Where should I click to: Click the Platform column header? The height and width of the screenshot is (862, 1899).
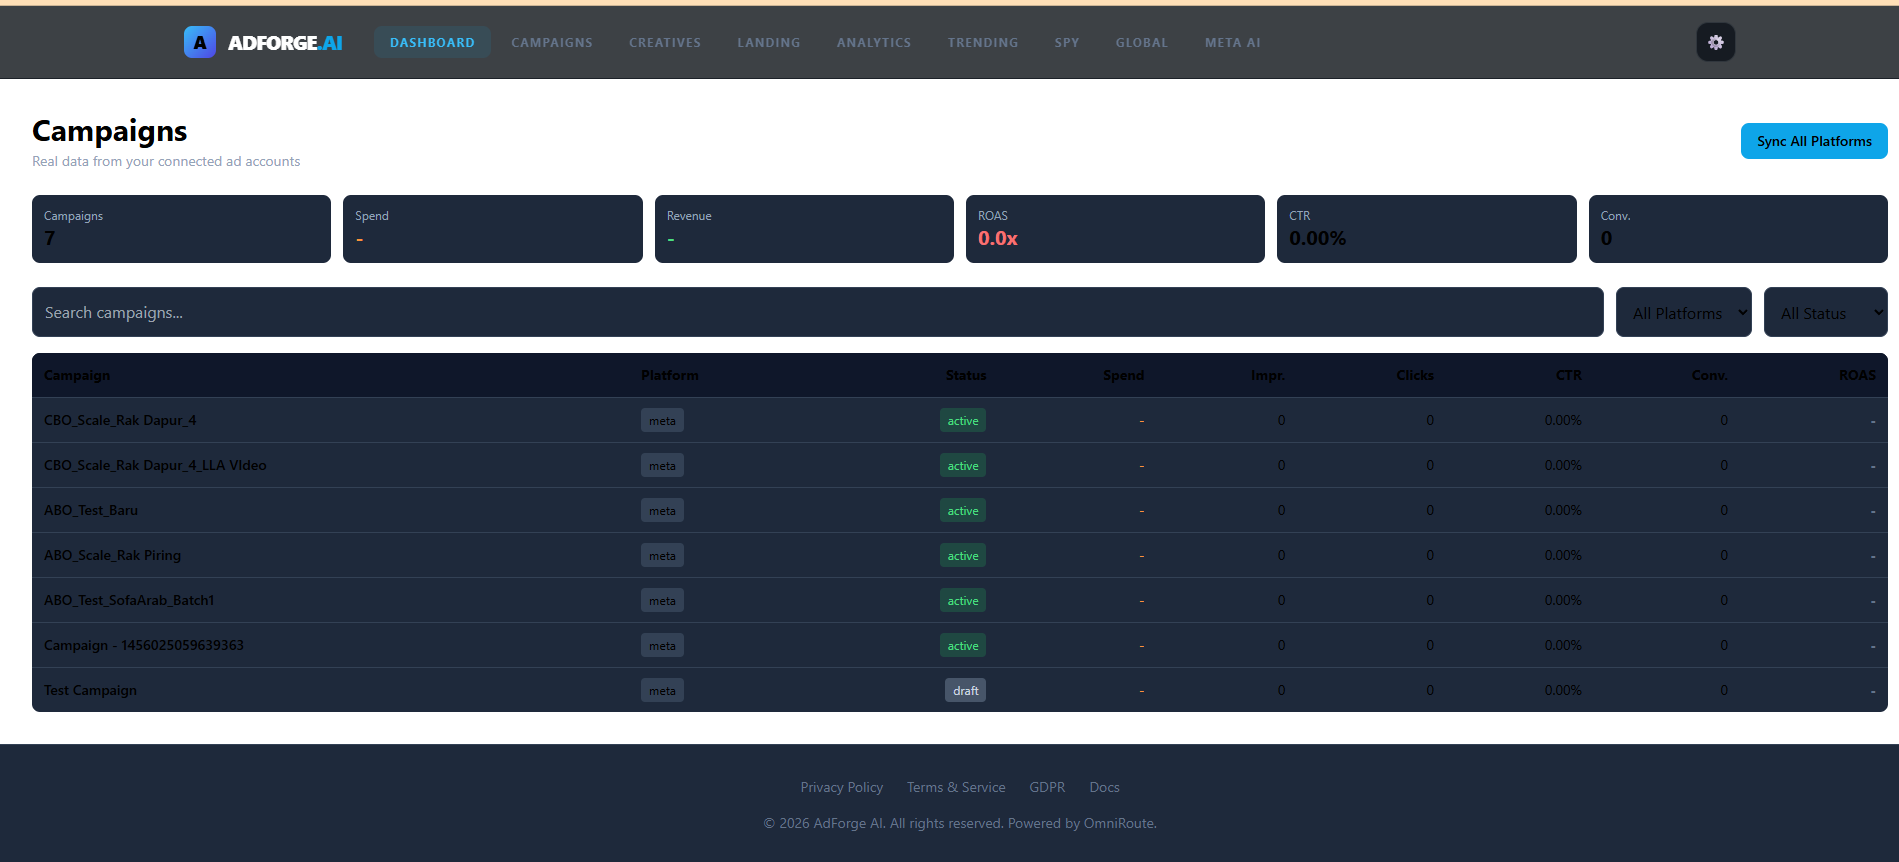(x=670, y=375)
